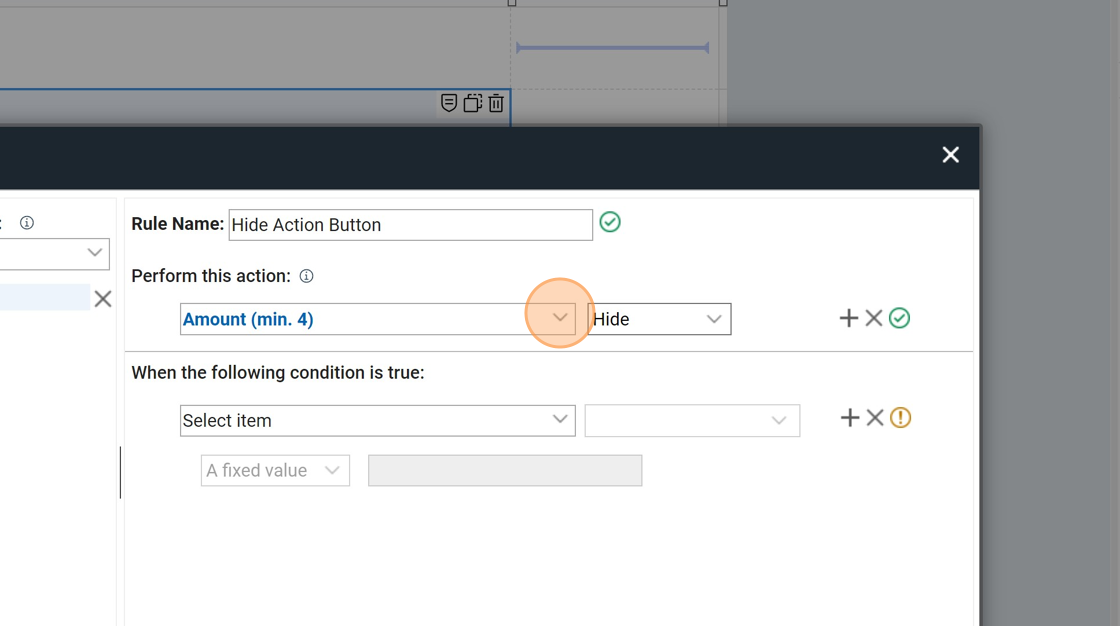The height and width of the screenshot is (626, 1120).
Task: Open the Amount (min. 4) dropdown
Action: 377,319
